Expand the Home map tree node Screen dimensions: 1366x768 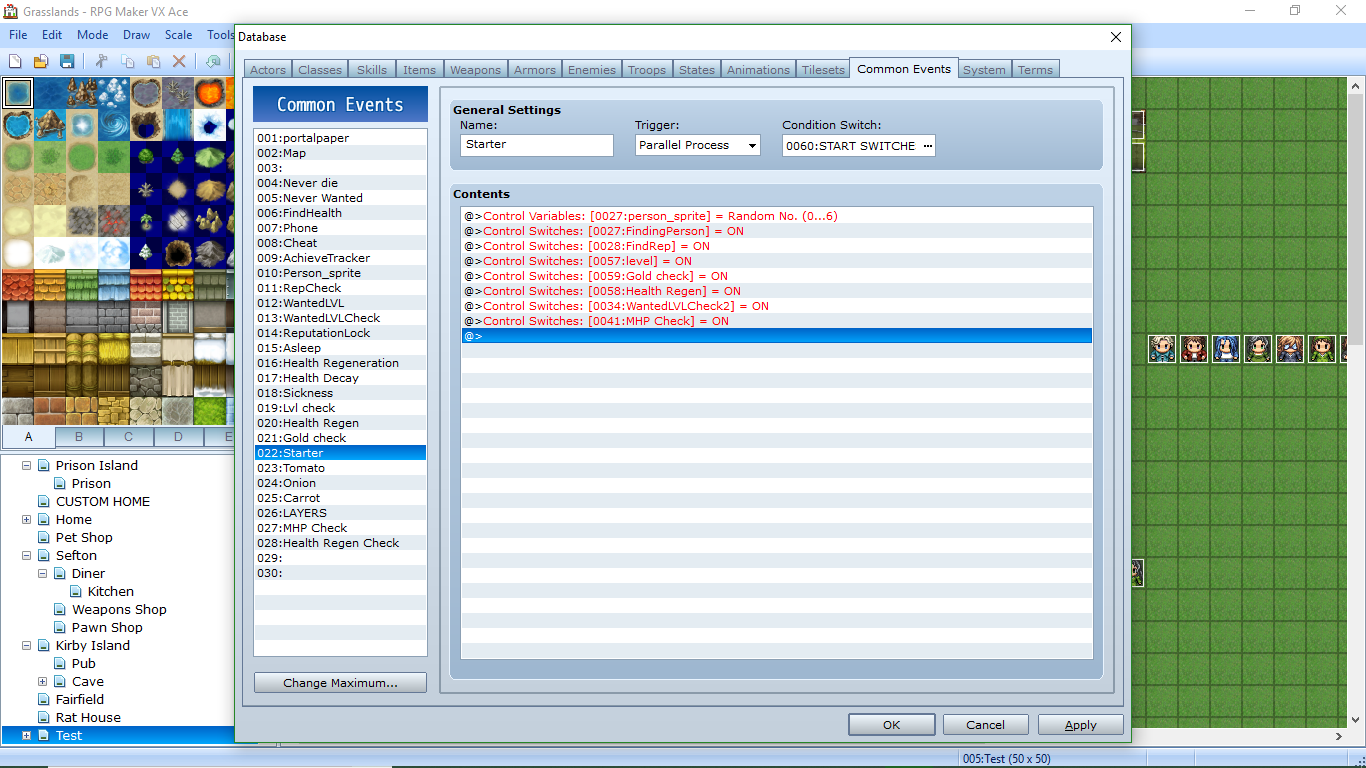coord(27,520)
